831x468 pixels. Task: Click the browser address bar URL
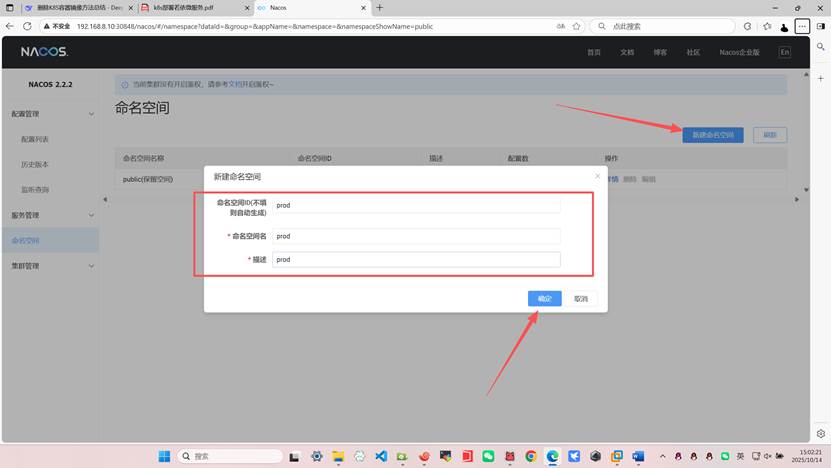coord(254,26)
